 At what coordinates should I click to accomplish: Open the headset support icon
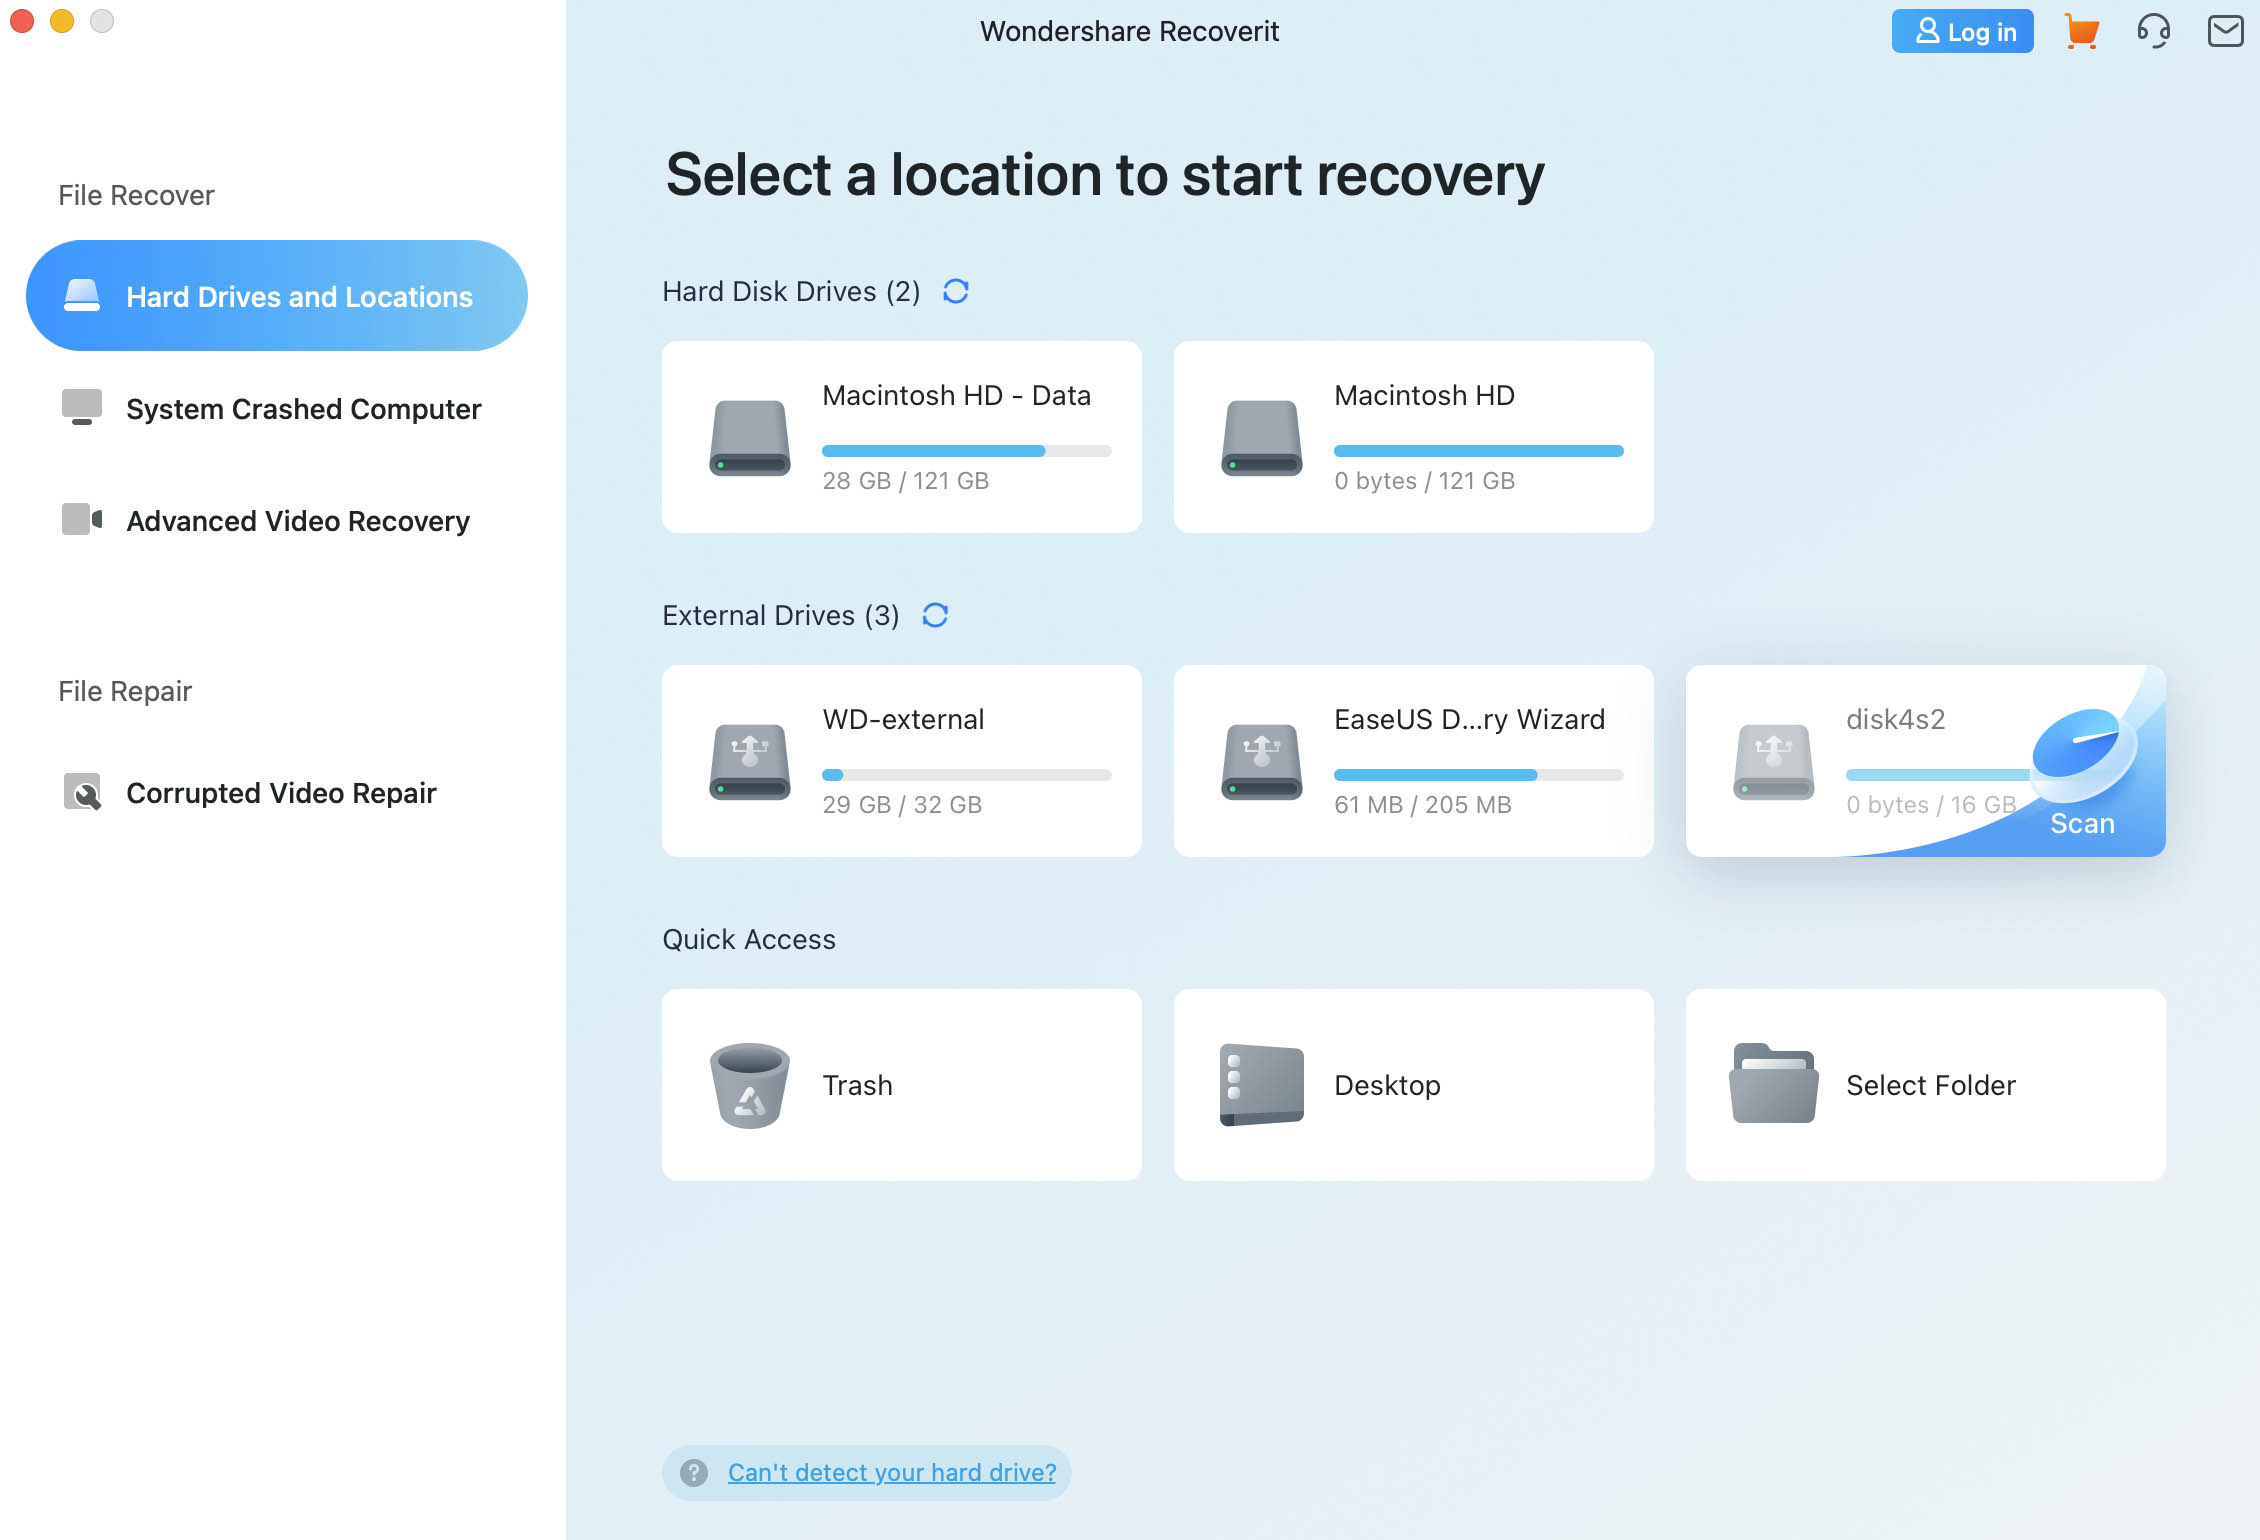coord(2153,31)
